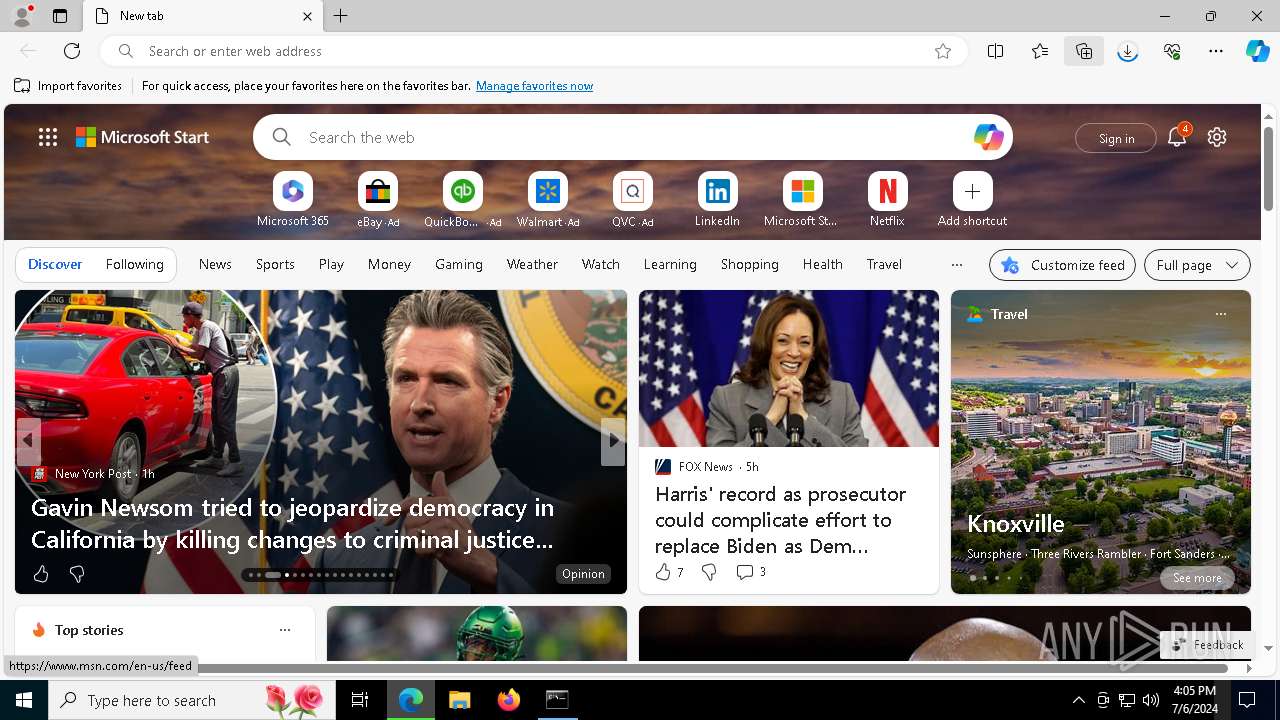Open Firefox from the taskbar
This screenshot has height=720, width=1280.
point(508,700)
